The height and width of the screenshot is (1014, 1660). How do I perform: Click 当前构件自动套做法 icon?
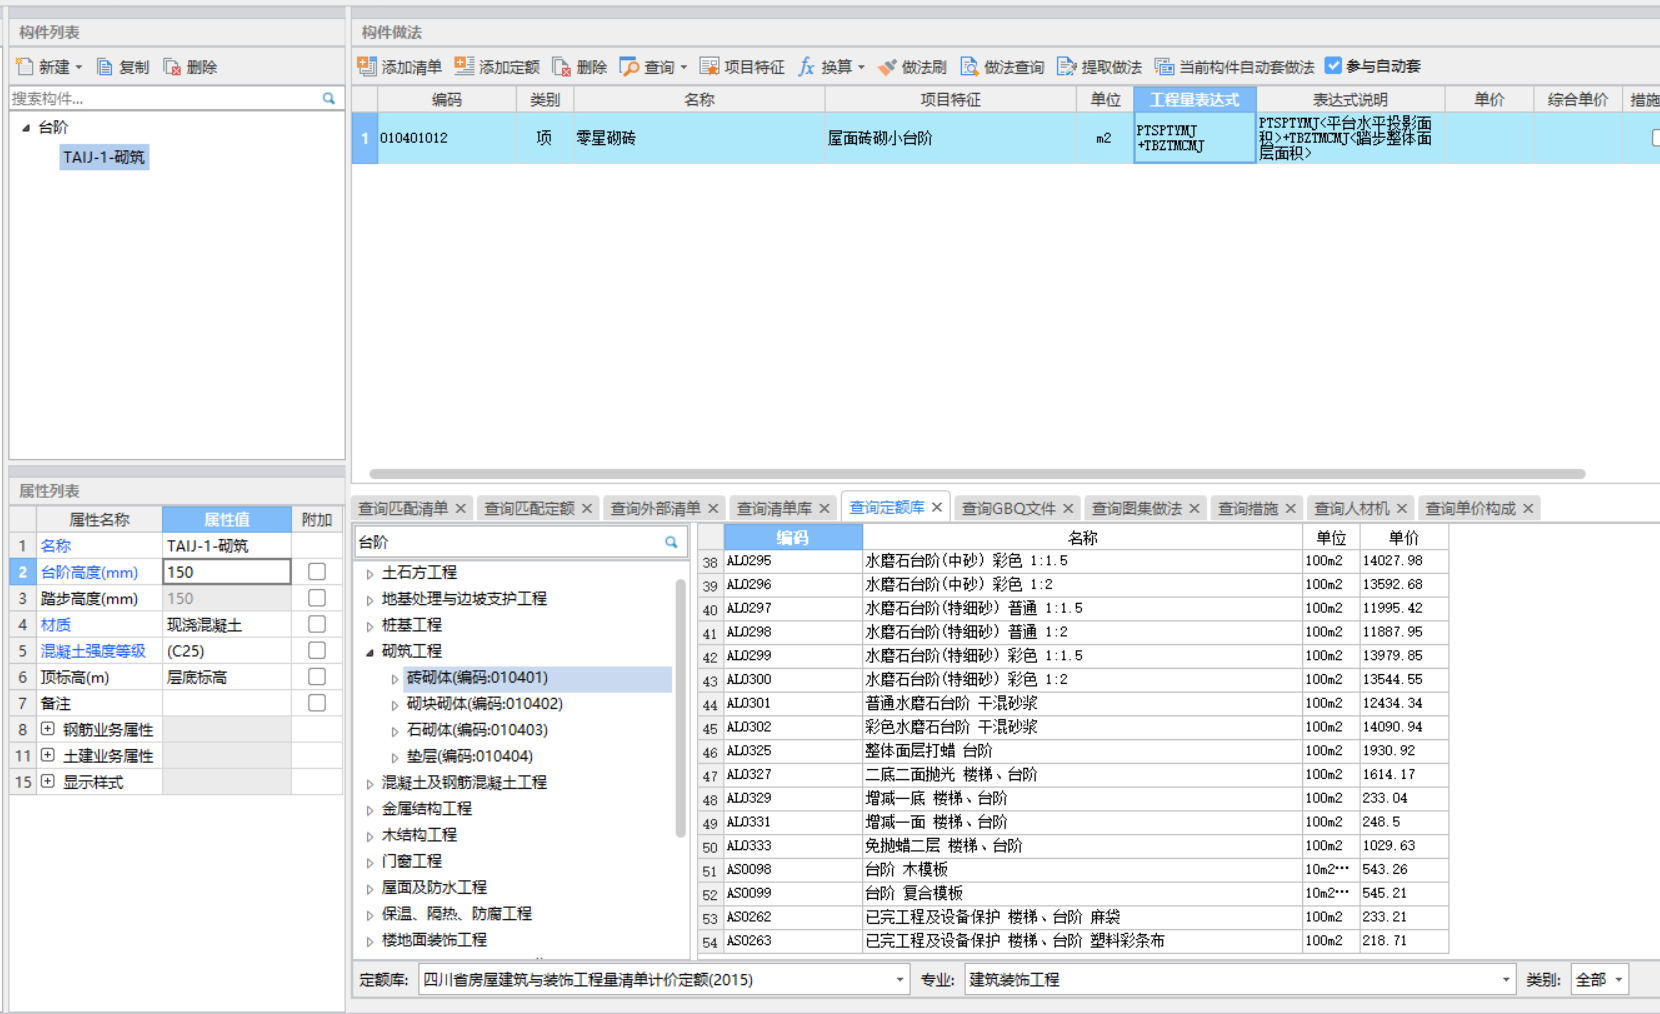click(1164, 67)
